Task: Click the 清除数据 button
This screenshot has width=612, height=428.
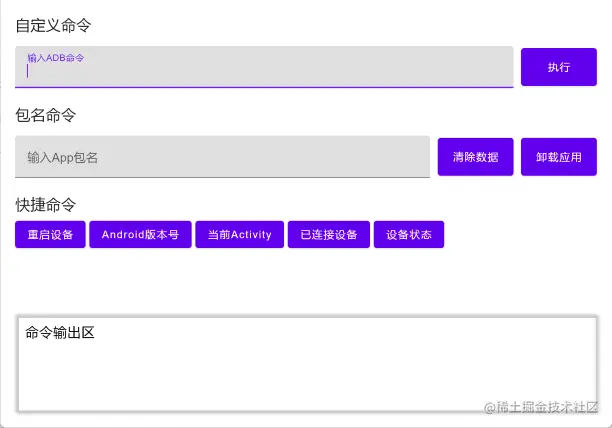Action: 475,157
